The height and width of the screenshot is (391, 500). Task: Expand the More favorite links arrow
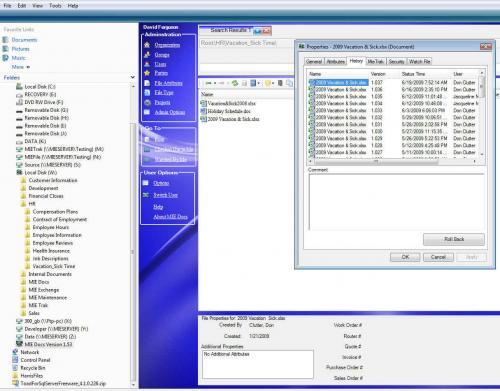(28, 67)
